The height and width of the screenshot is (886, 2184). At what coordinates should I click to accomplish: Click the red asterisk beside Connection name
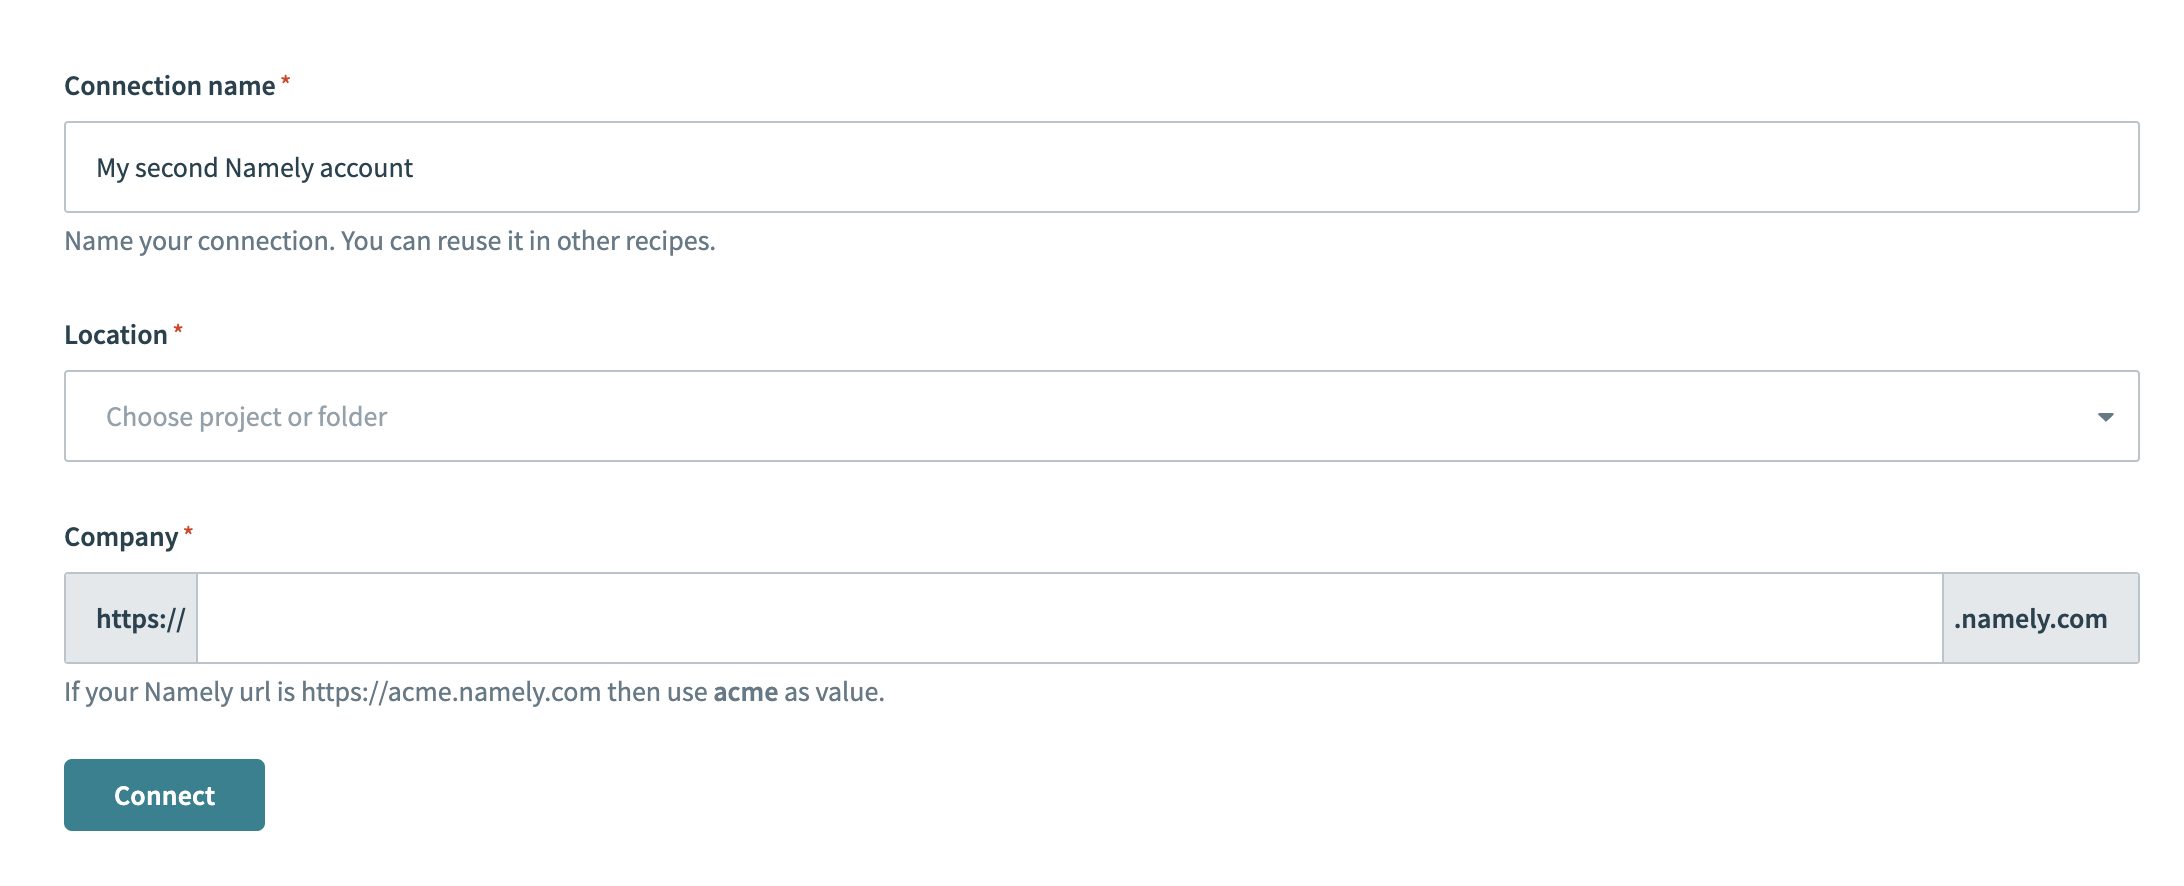(x=285, y=81)
